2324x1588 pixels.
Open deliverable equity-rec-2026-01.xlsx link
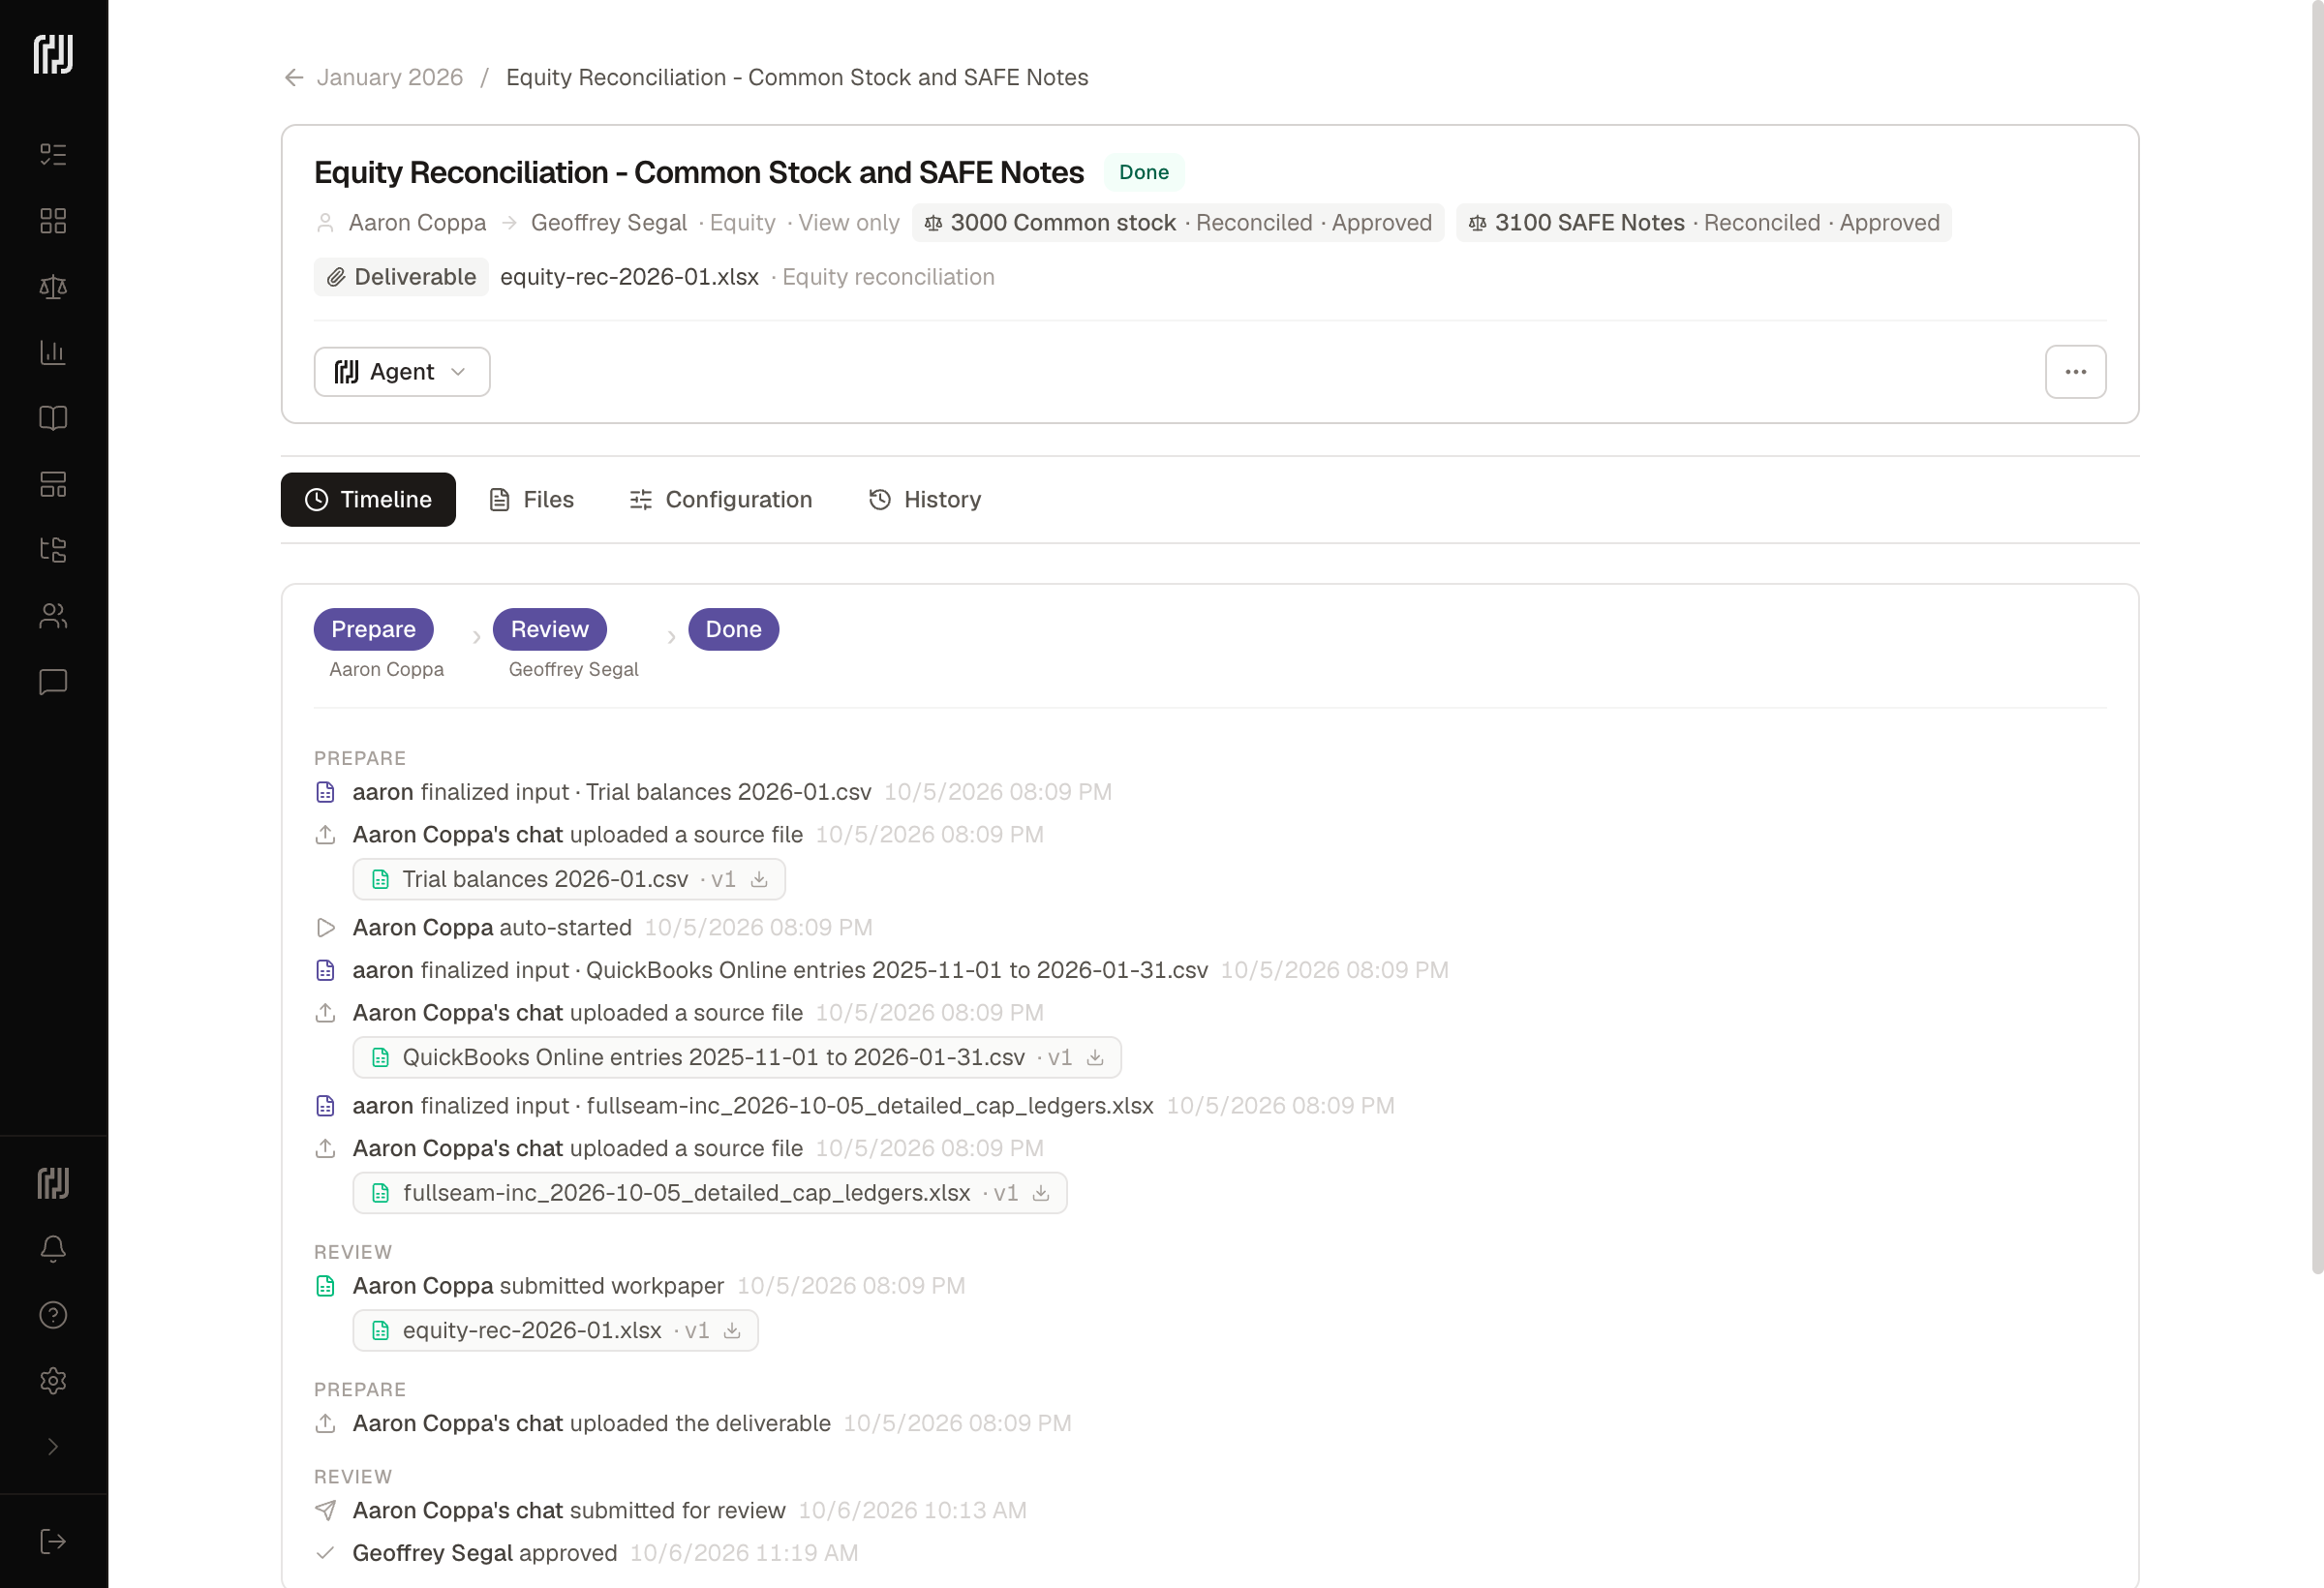pyautogui.click(x=629, y=277)
